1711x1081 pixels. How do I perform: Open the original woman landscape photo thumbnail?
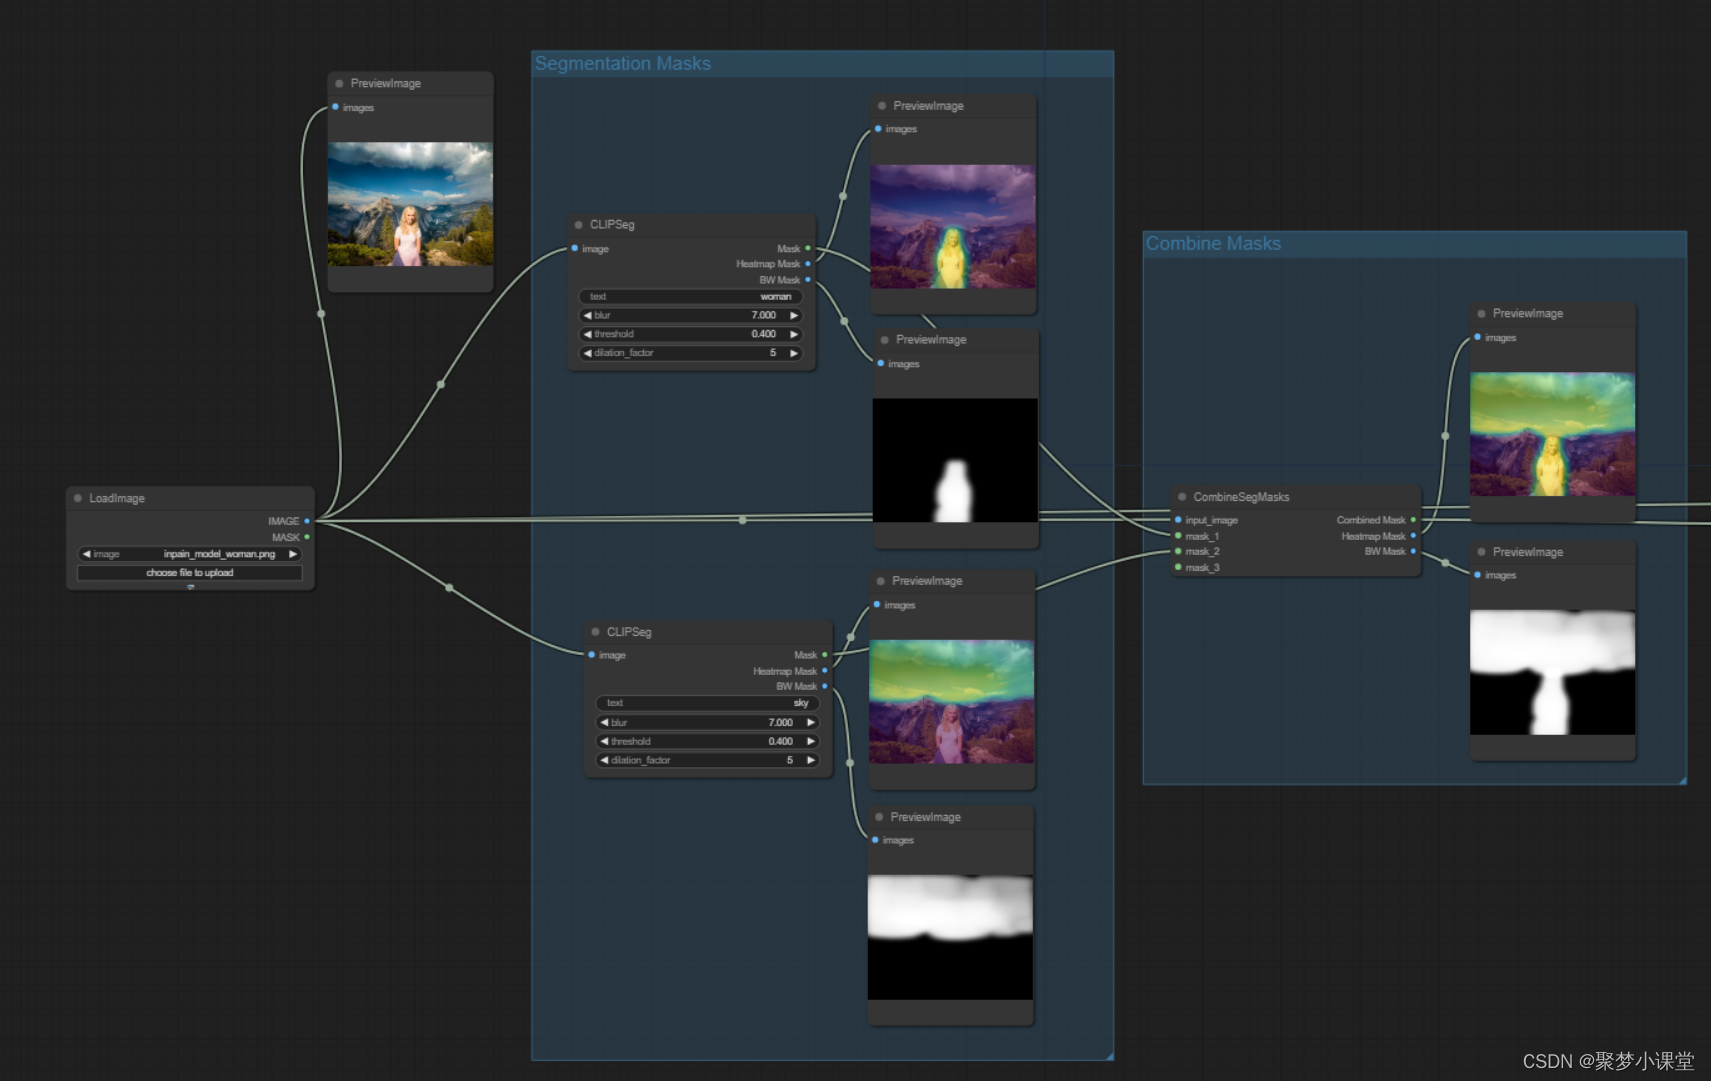(x=410, y=204)
